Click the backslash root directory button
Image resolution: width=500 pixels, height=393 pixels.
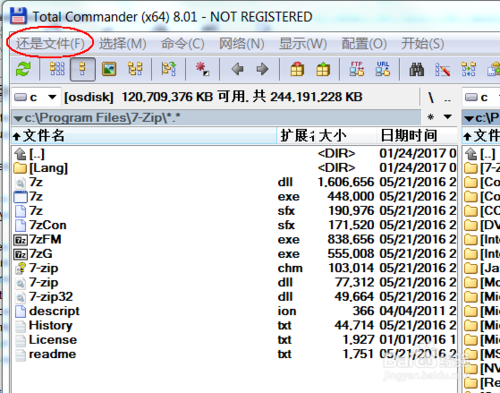pyautogui.click(x=431, y=98)
